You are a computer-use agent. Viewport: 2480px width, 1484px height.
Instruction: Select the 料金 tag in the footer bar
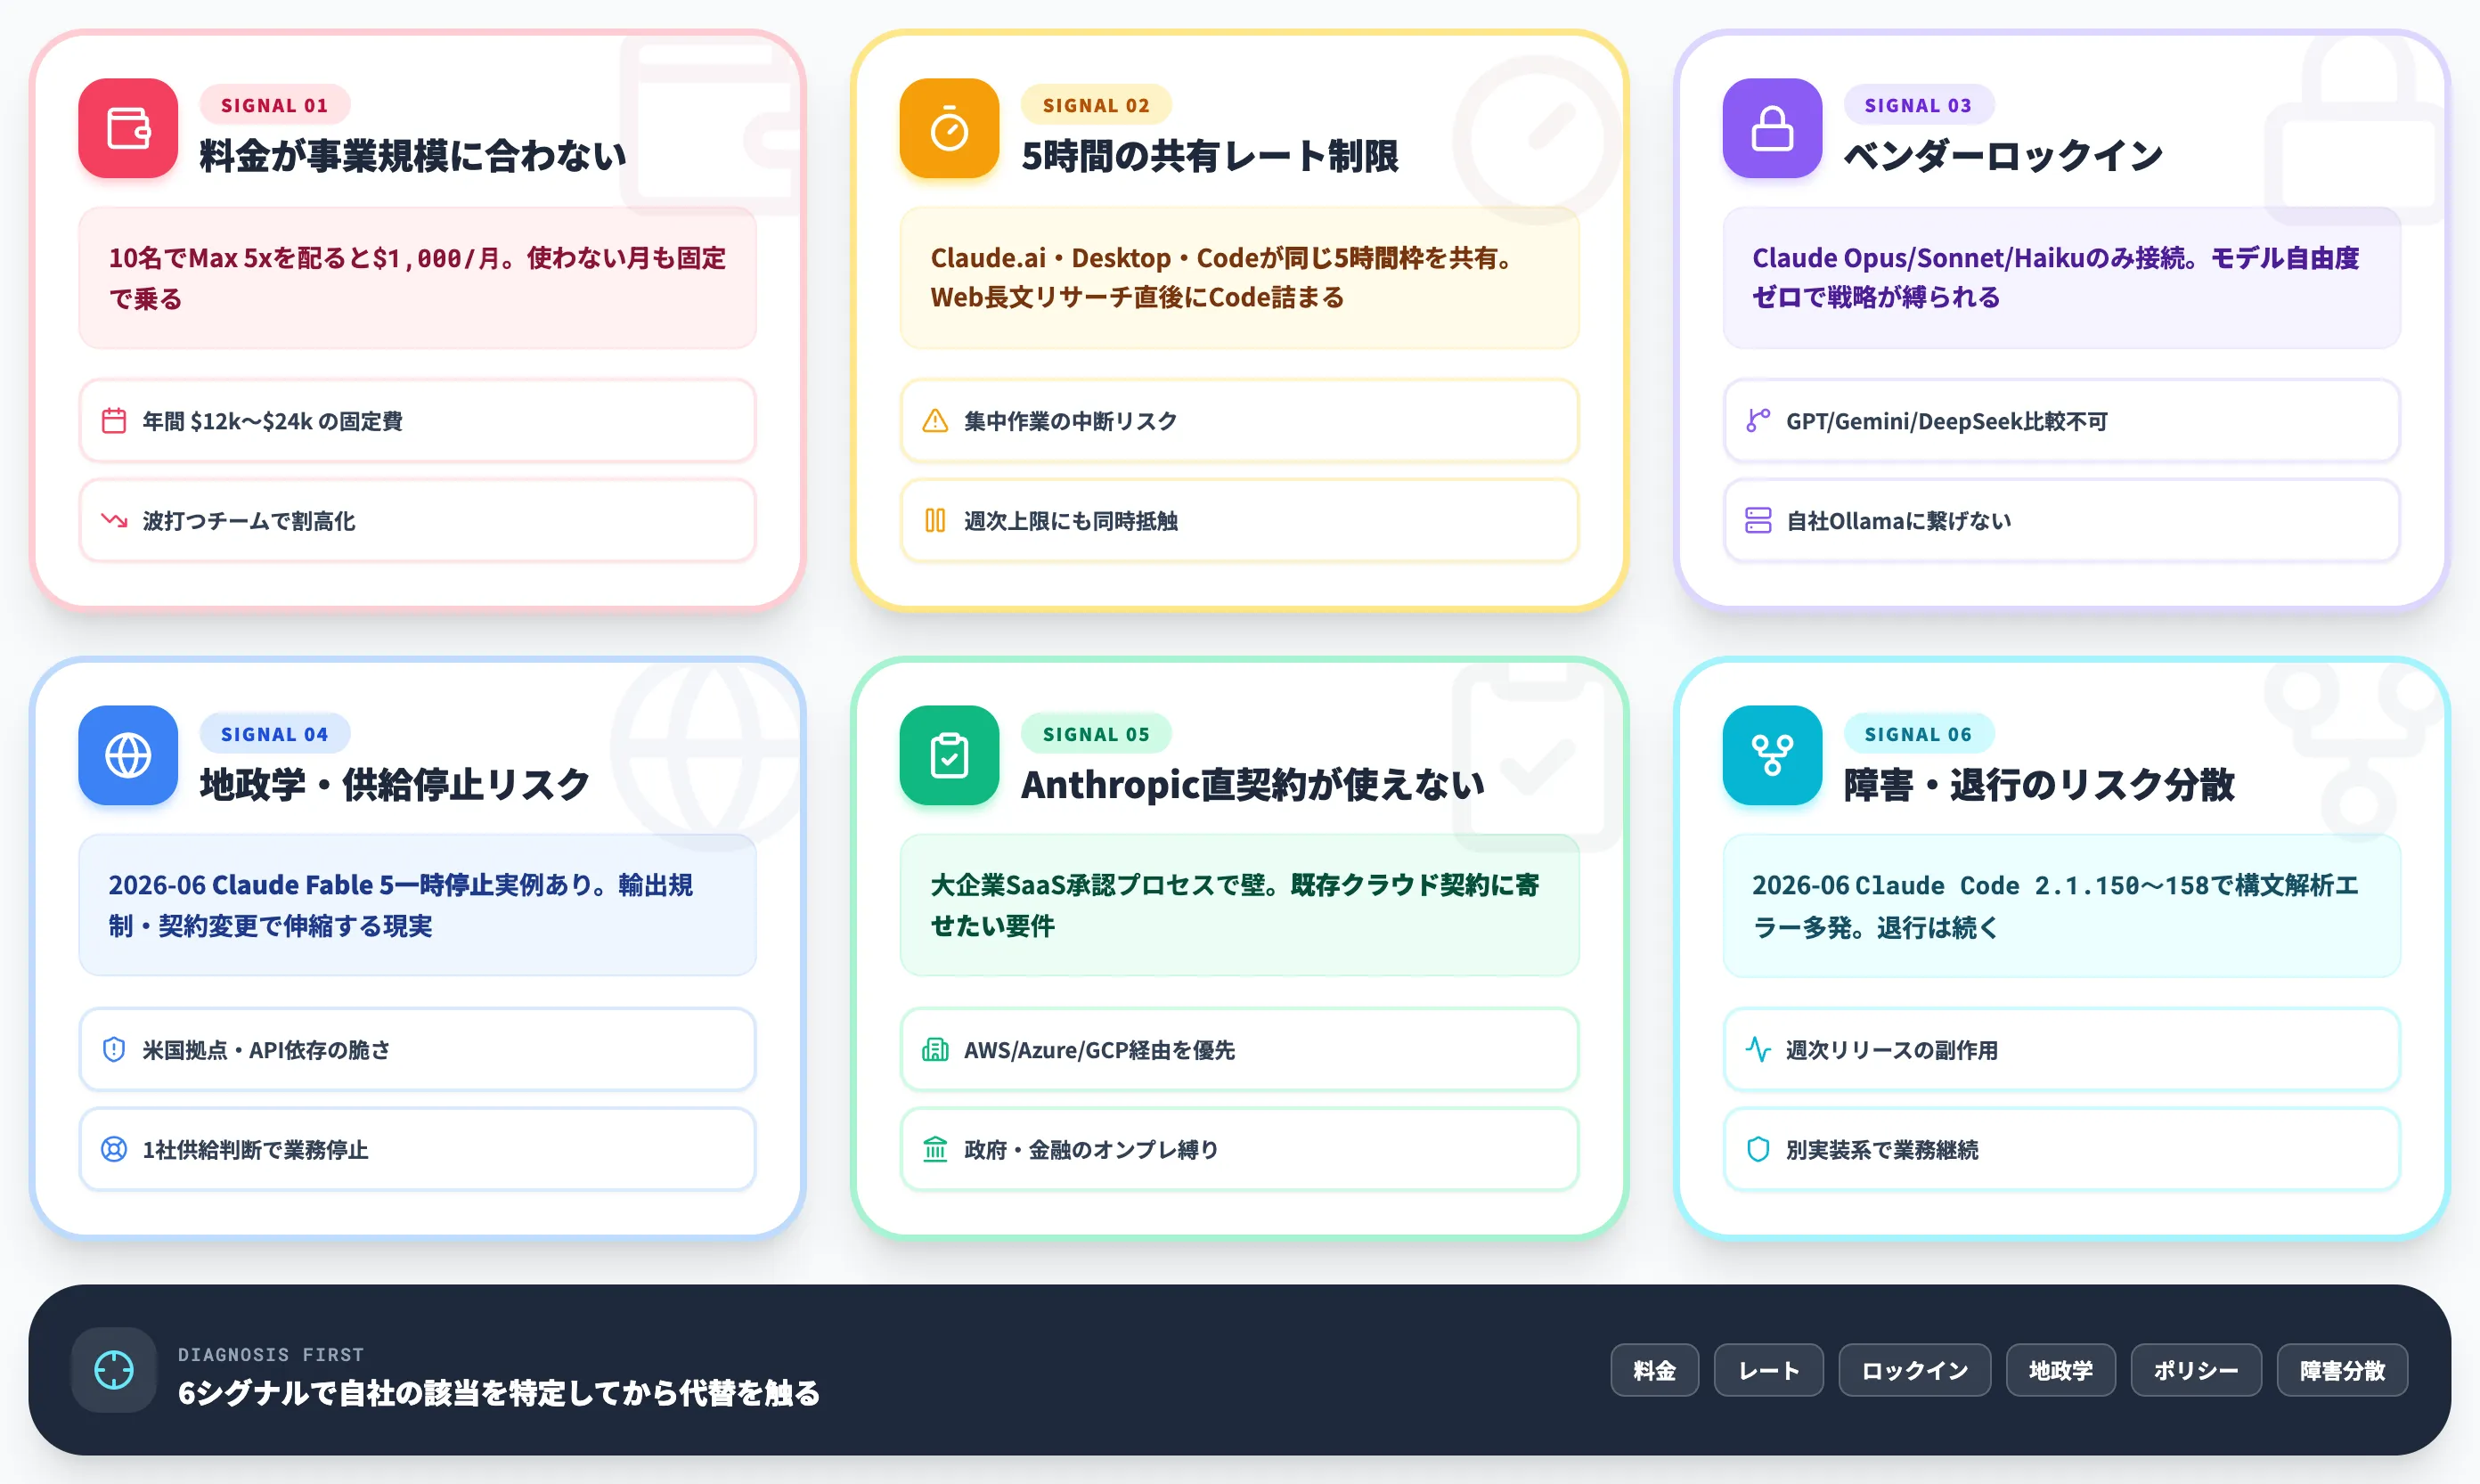pos(1654,1370)
